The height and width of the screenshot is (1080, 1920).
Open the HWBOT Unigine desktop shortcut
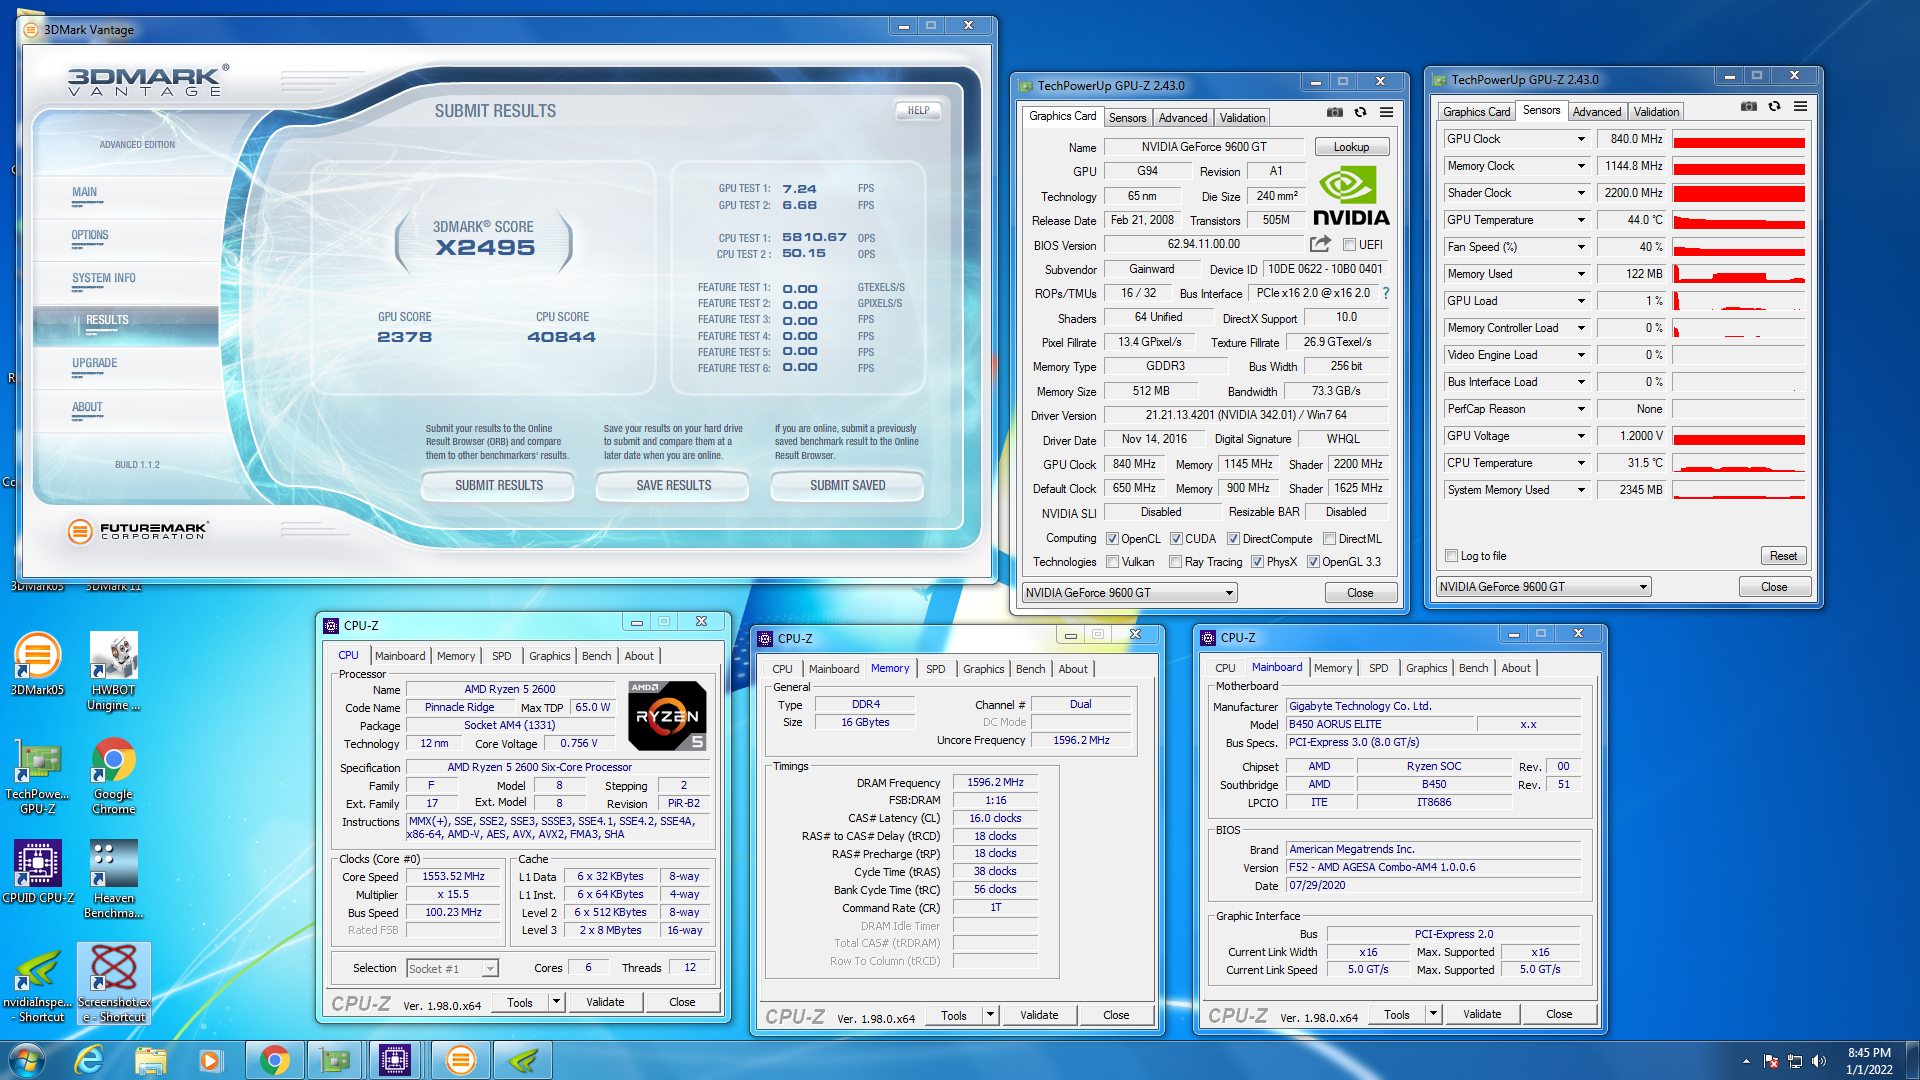[113, 671]
